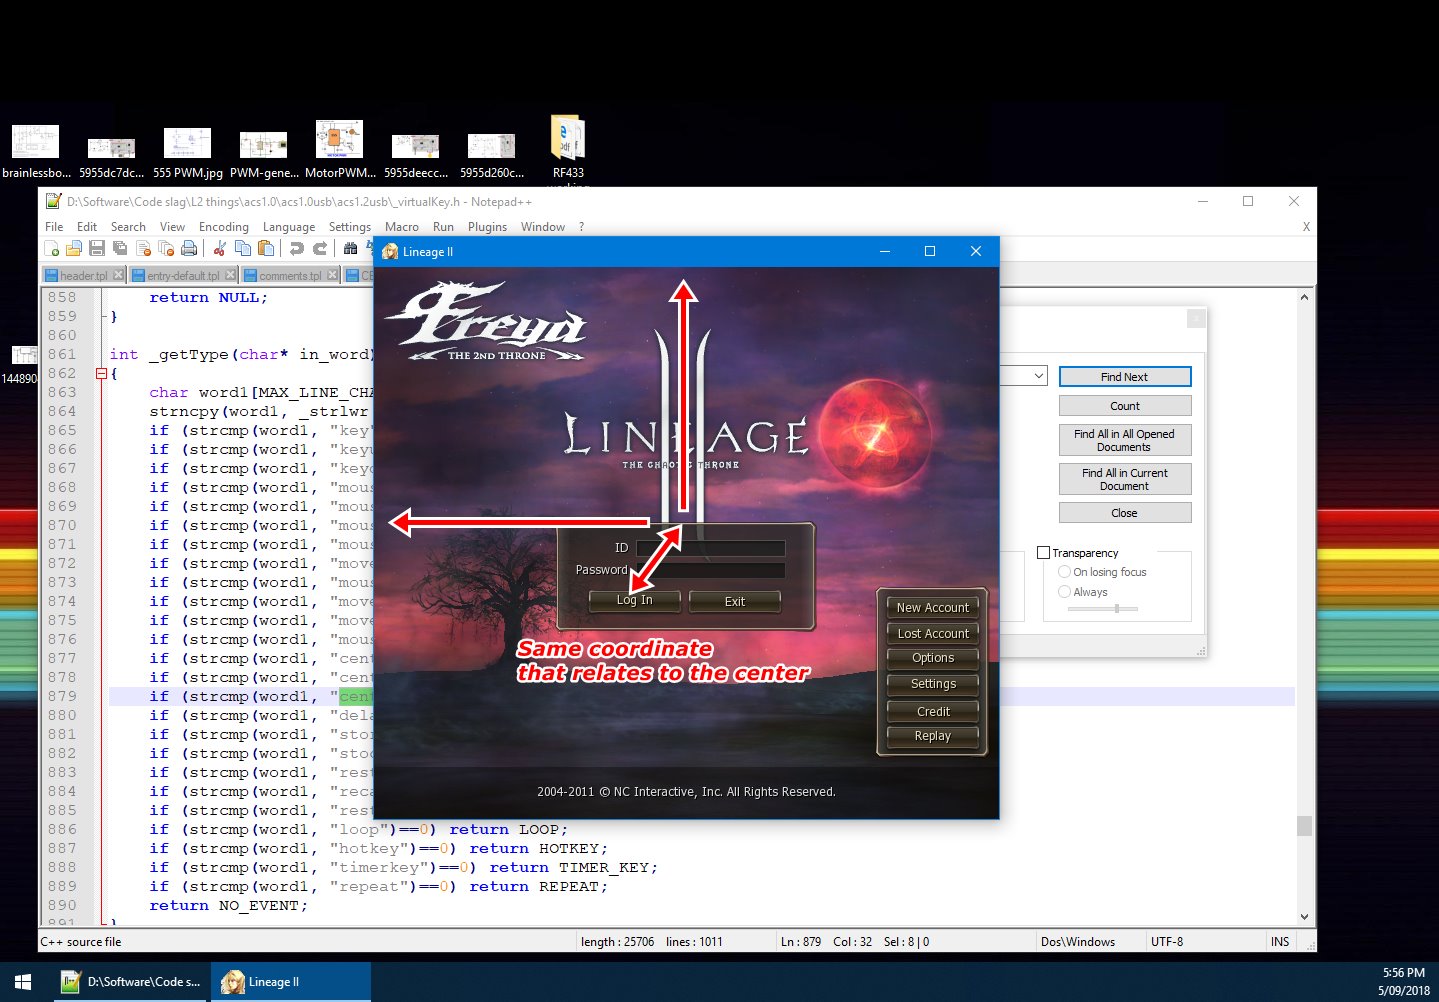The height and width of the screenshot is (1002, 1439).
Task: Select the RF433 desktop document icon
Action: [568, 147]
